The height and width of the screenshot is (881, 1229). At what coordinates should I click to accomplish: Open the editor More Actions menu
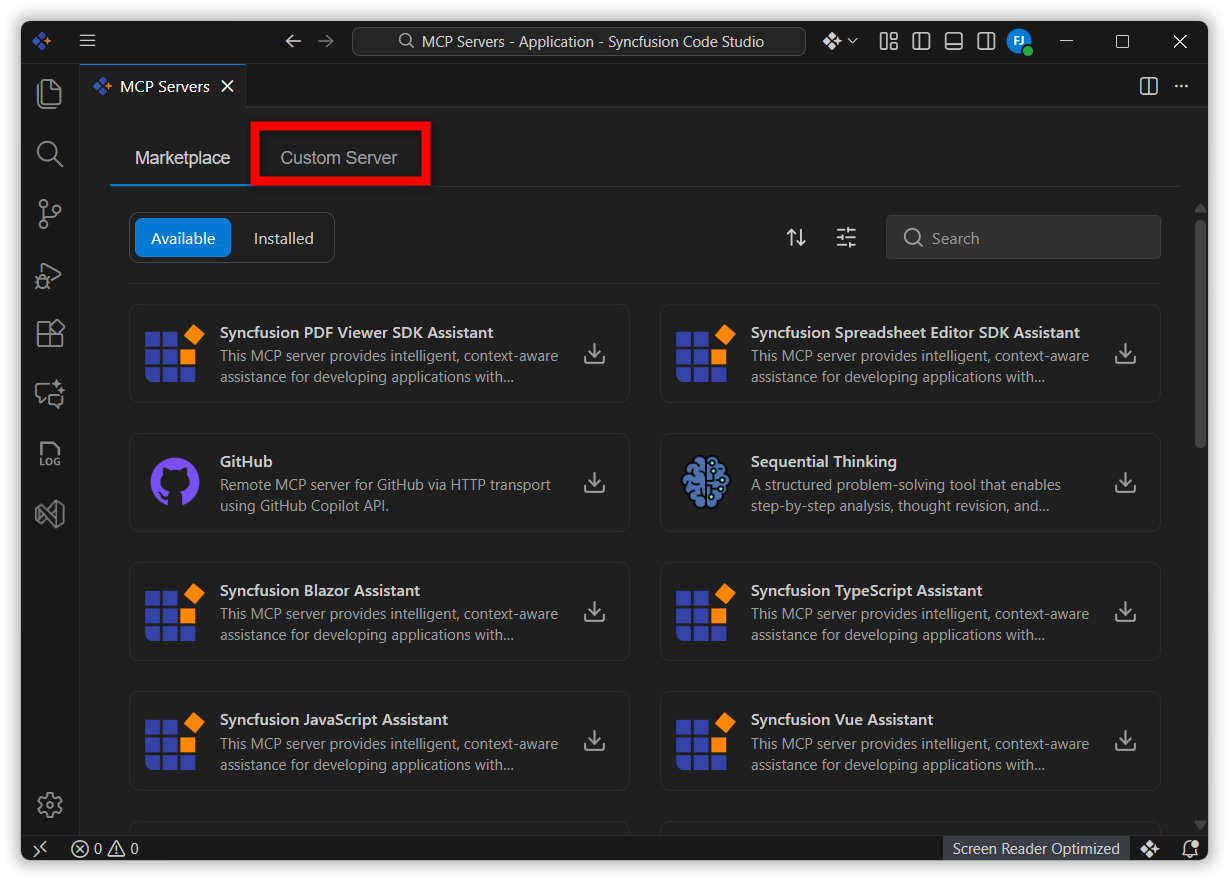pos(1181,86)
